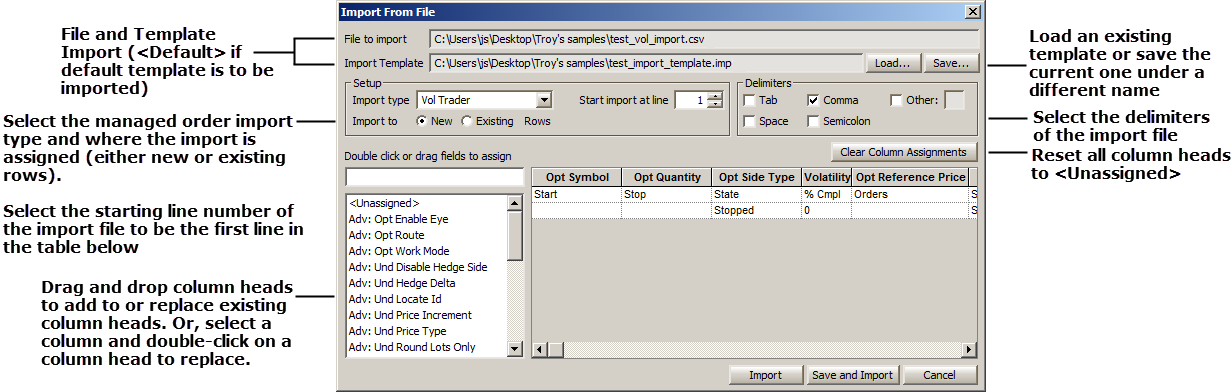Select Adv: Opt Work Mode field
The width and height of the screenshot is (1232, 392).
[x=427, y=251]
